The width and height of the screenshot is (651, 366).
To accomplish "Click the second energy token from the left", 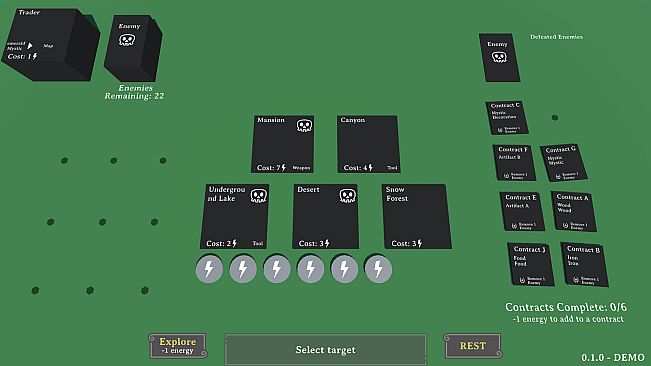I will pyautogui.click(x=243, y=269).
